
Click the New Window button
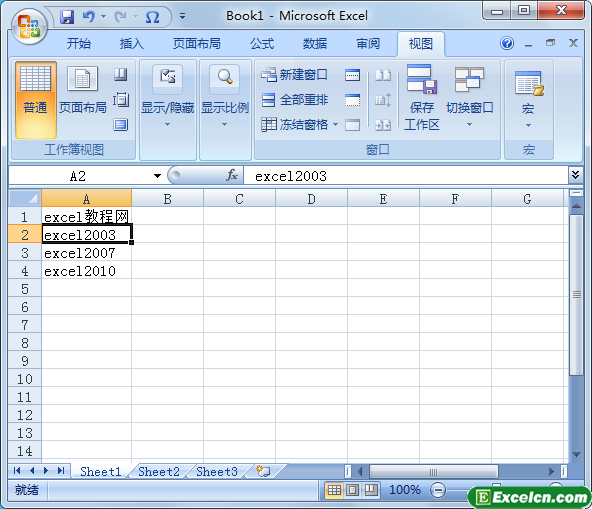[294, 75]
